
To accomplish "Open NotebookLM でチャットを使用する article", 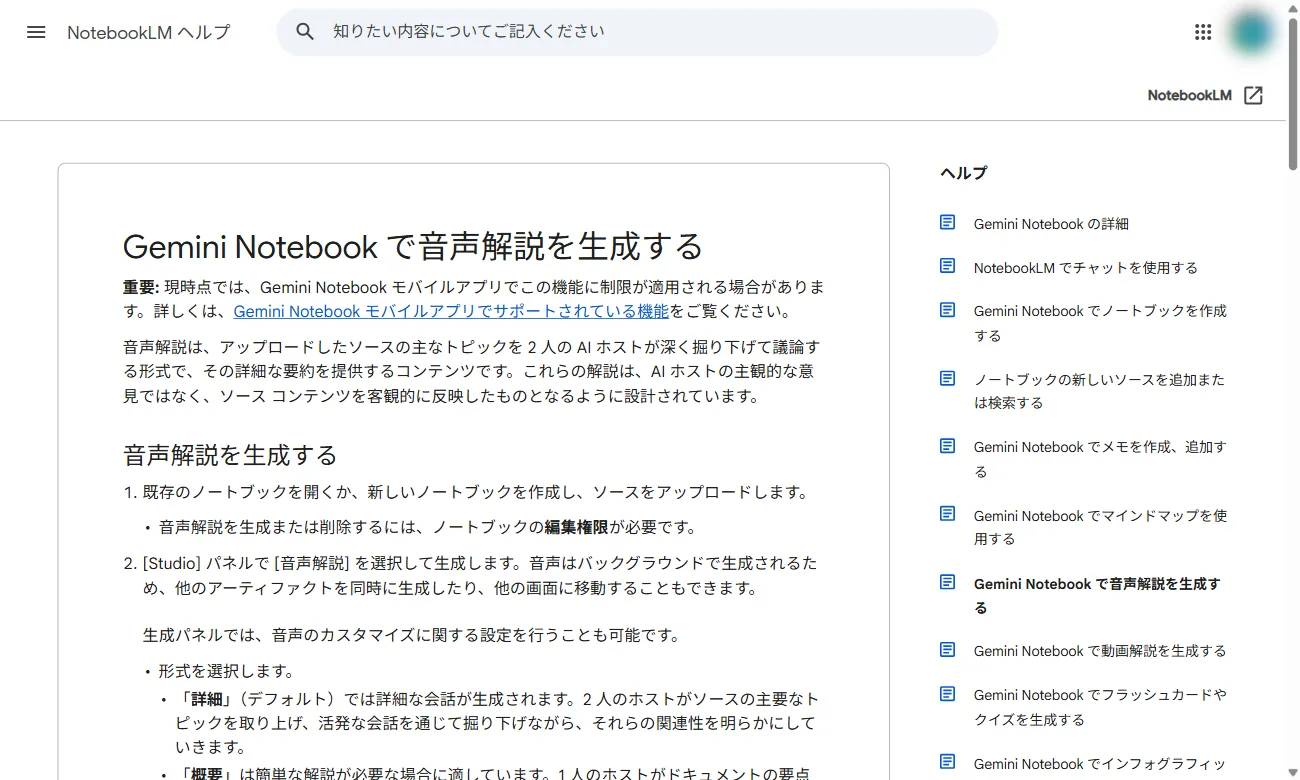I will coord(1085,268).
